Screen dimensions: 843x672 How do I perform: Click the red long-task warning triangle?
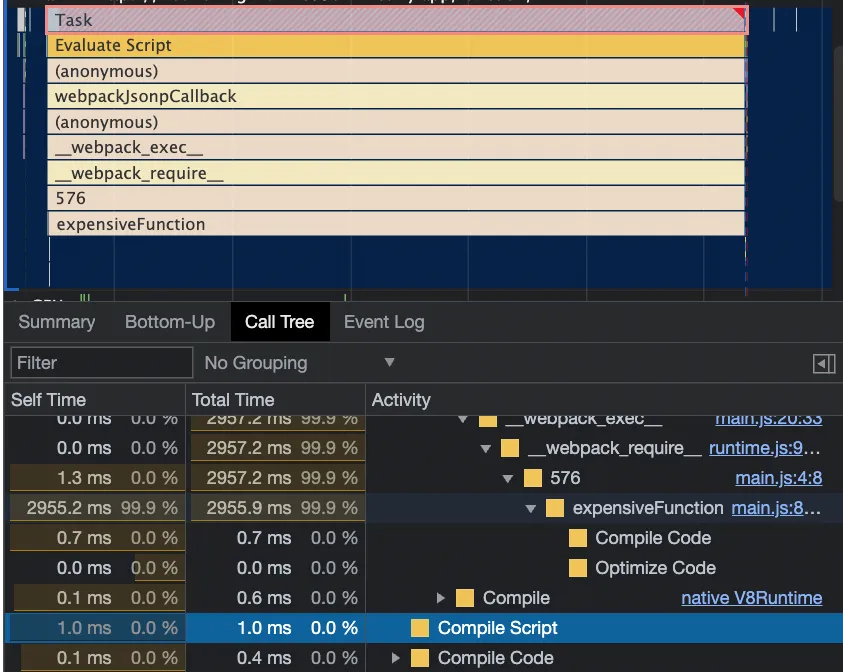741,12
